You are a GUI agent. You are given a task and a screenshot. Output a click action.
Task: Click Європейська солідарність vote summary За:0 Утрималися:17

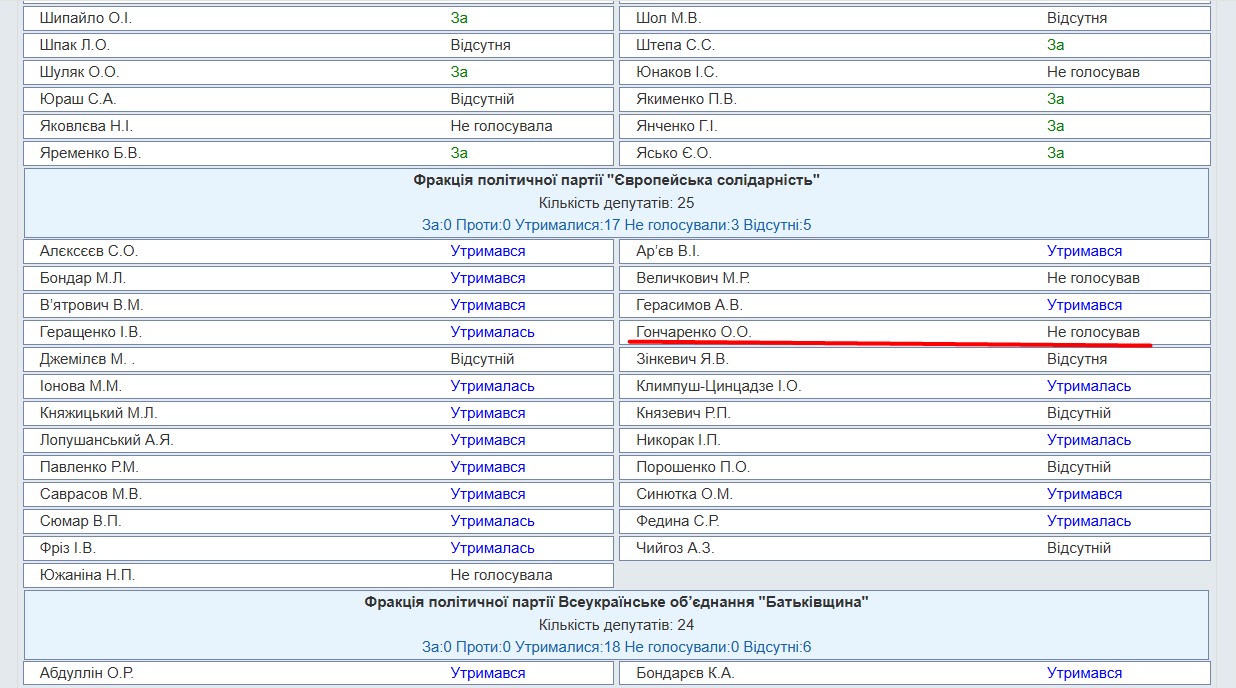pos(617,225)
